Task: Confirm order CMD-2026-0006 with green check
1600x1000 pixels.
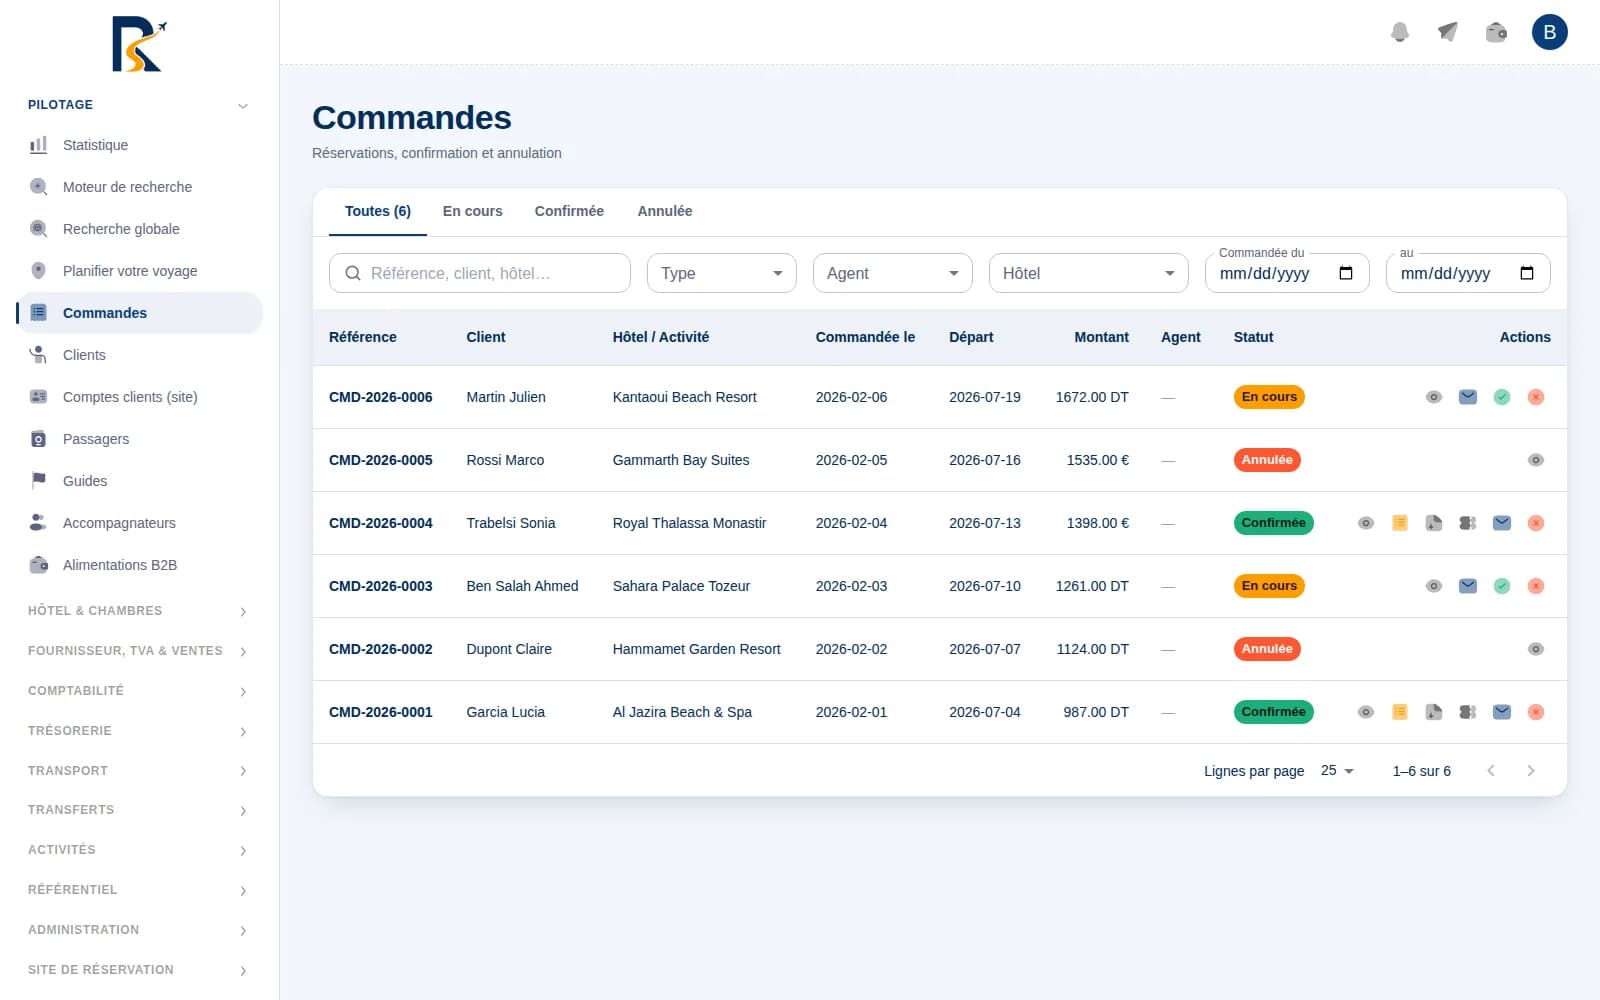Action: [1502, 397]
